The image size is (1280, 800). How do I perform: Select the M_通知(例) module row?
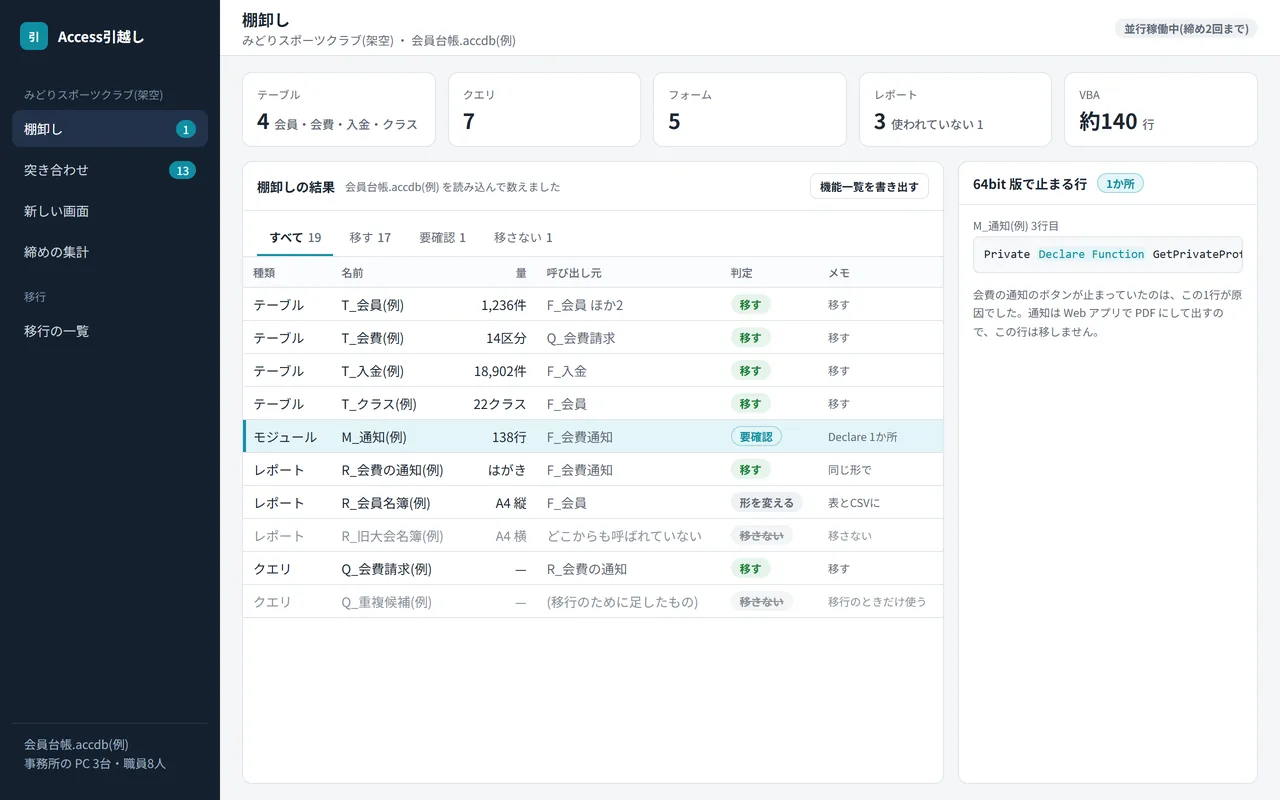point(593,437)
